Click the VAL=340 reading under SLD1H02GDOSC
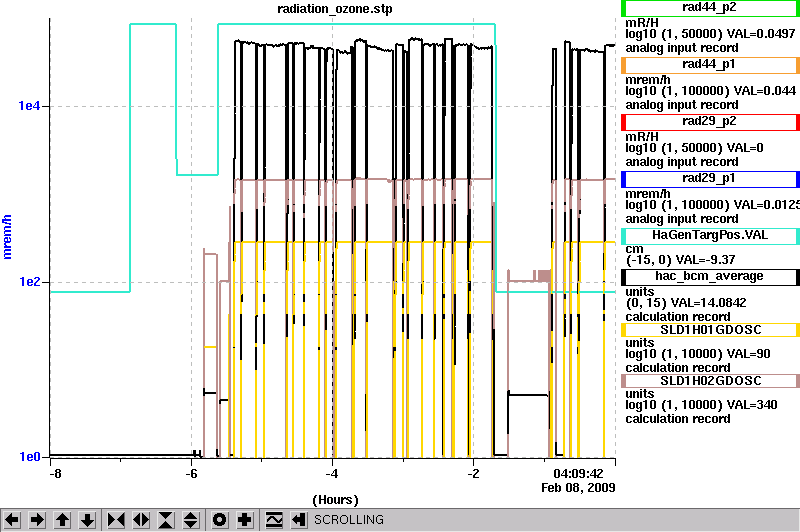The height and width of the screenshot is (532, 800). (752, 404)
